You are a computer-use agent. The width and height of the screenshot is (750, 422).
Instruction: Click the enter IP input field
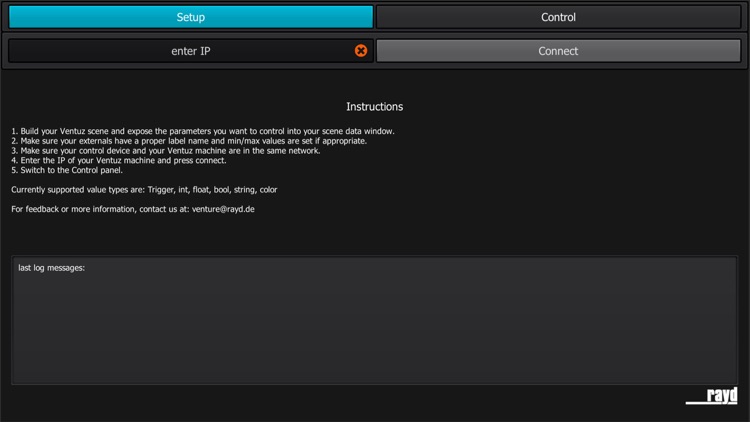(191, 51)
